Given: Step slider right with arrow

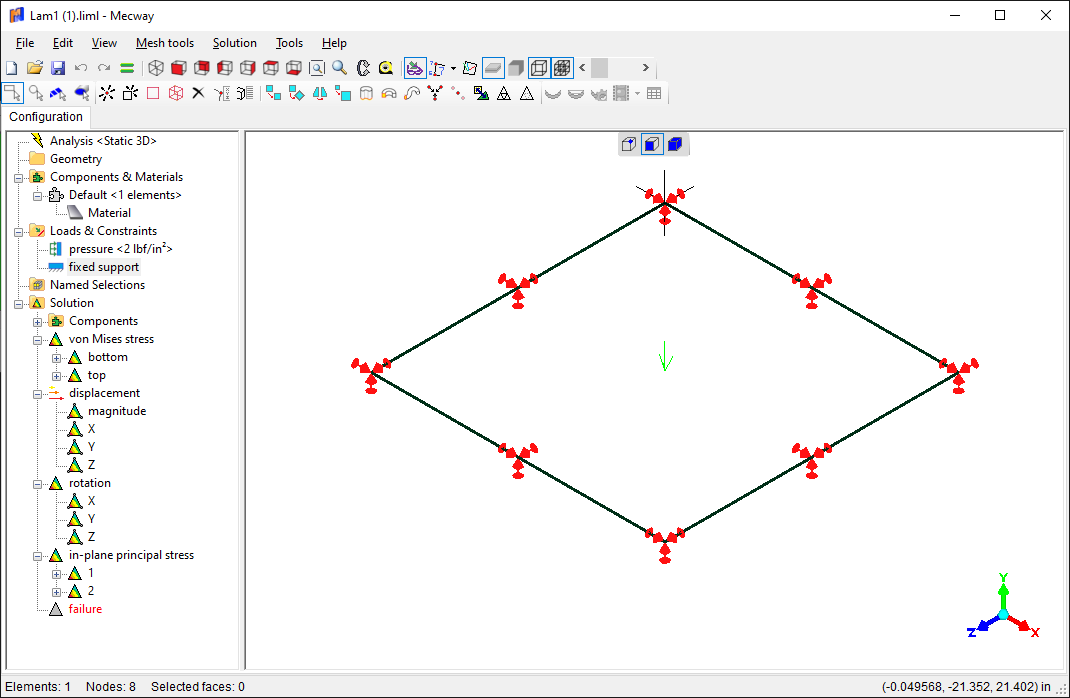Looking at the screenshot, I should (x=645, y=68).
